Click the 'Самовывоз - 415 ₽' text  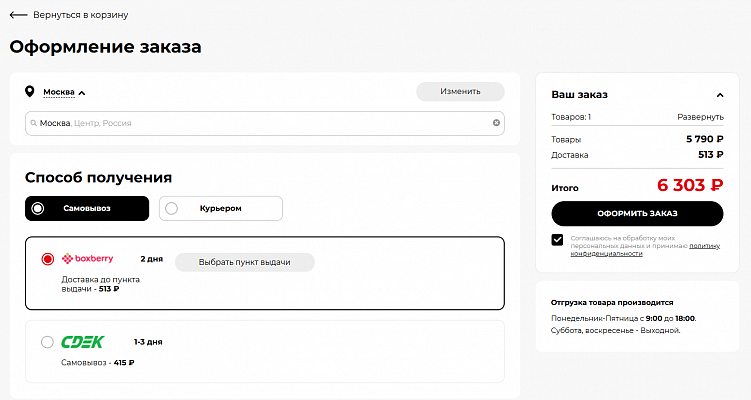pos(98,363)
